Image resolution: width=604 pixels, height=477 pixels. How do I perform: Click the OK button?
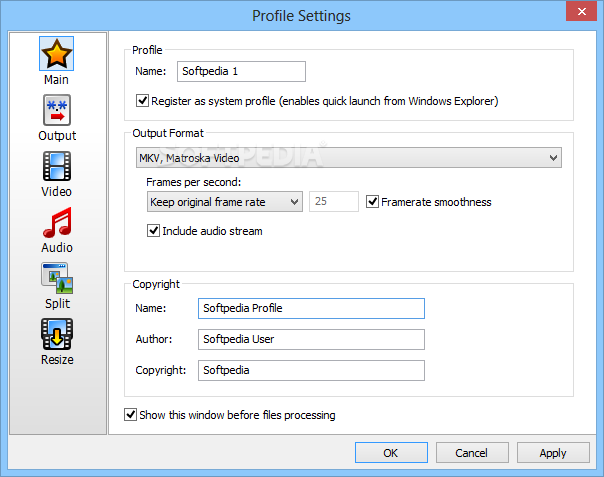(x=391, y=453)
